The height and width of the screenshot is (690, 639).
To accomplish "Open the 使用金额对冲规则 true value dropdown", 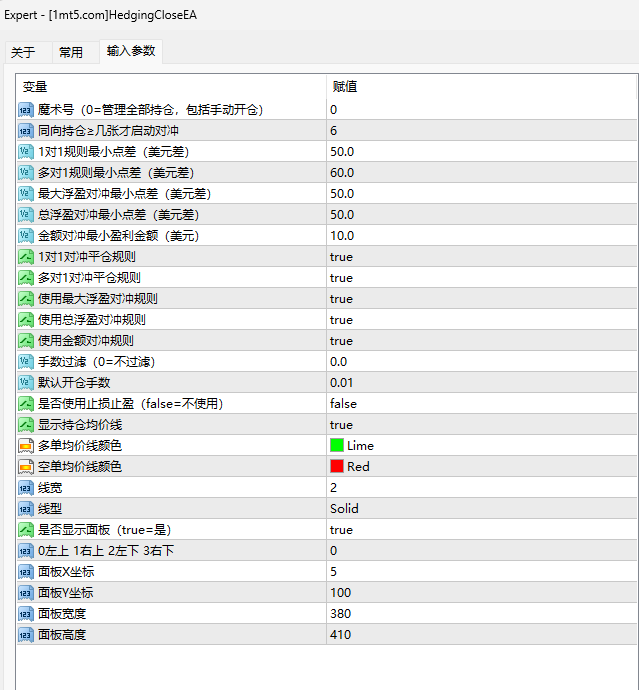I will pyautogui.click(x=341, y=341).
